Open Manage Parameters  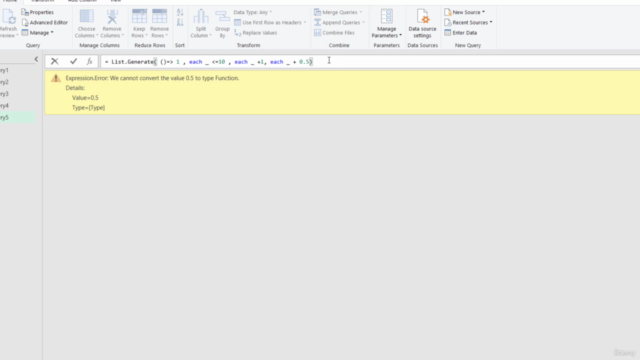point(387,24)
